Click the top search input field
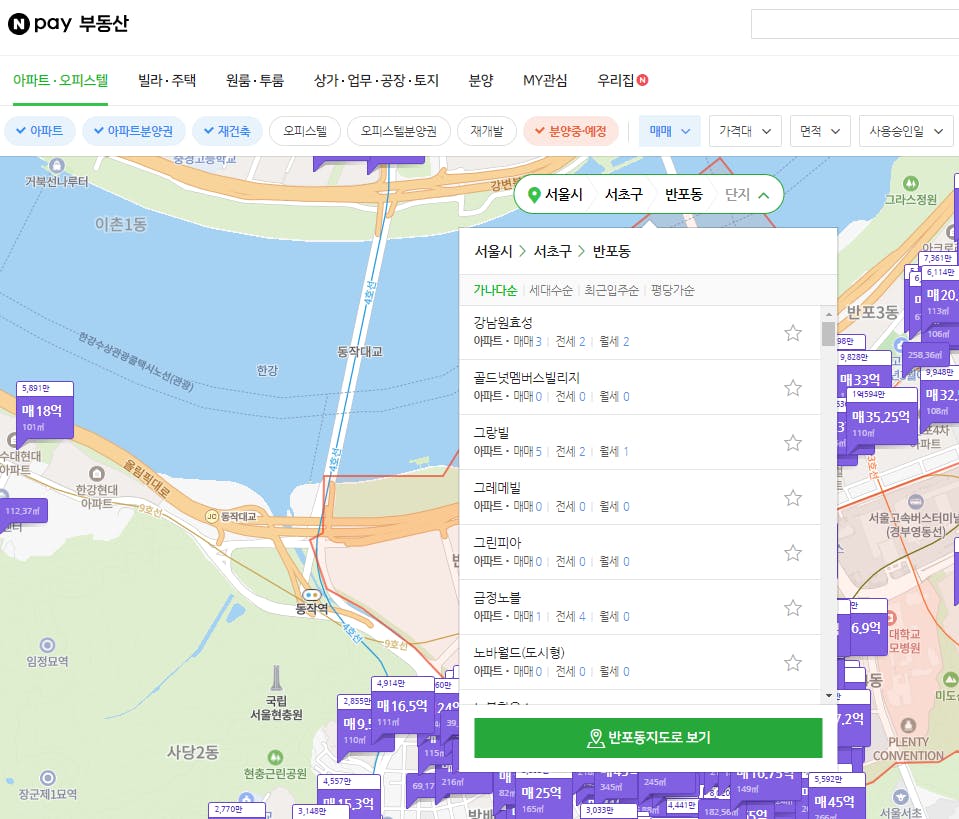The image size is (959, 819). click(x=854, y=24)
